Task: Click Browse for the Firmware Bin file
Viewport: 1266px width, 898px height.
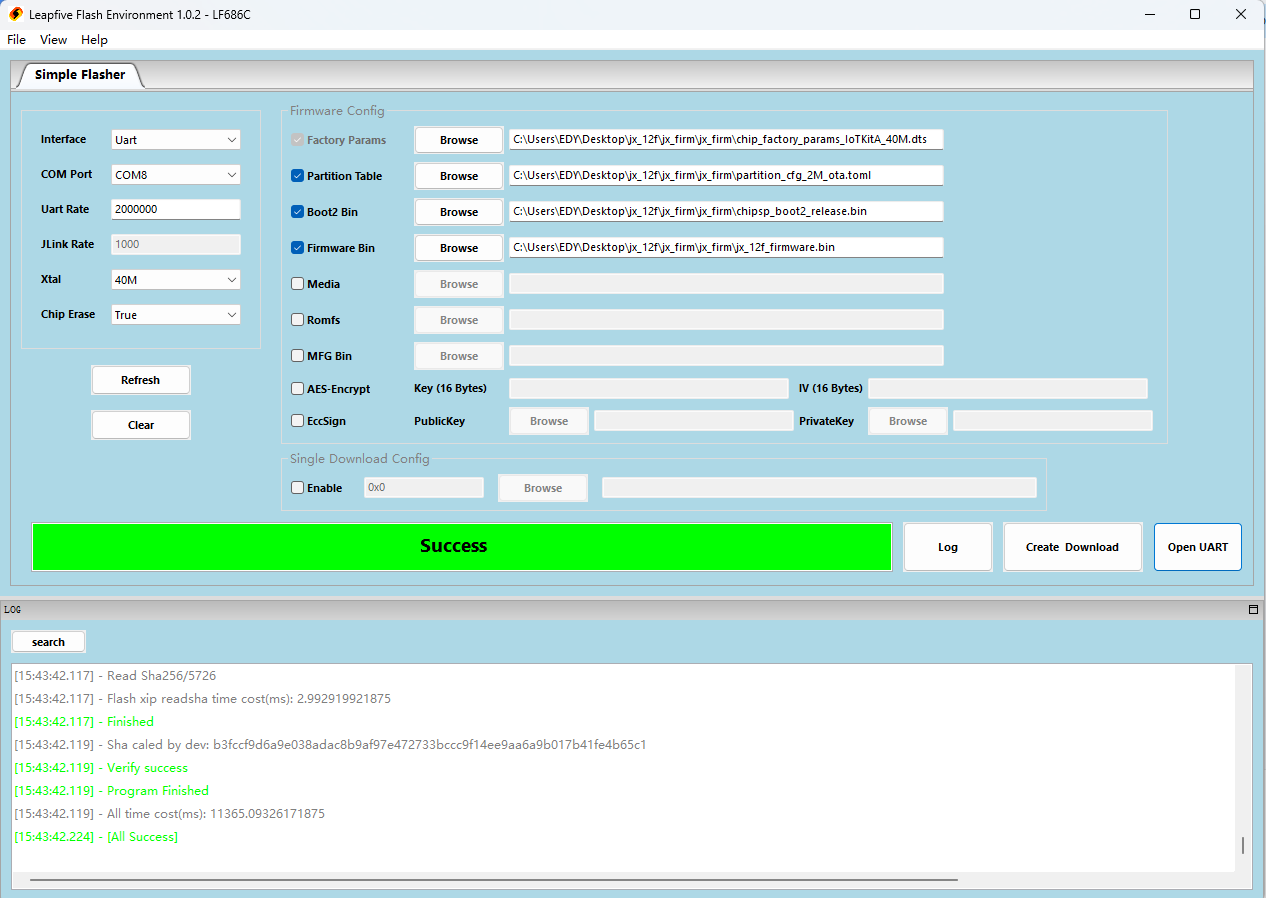Action: [459, 248]
